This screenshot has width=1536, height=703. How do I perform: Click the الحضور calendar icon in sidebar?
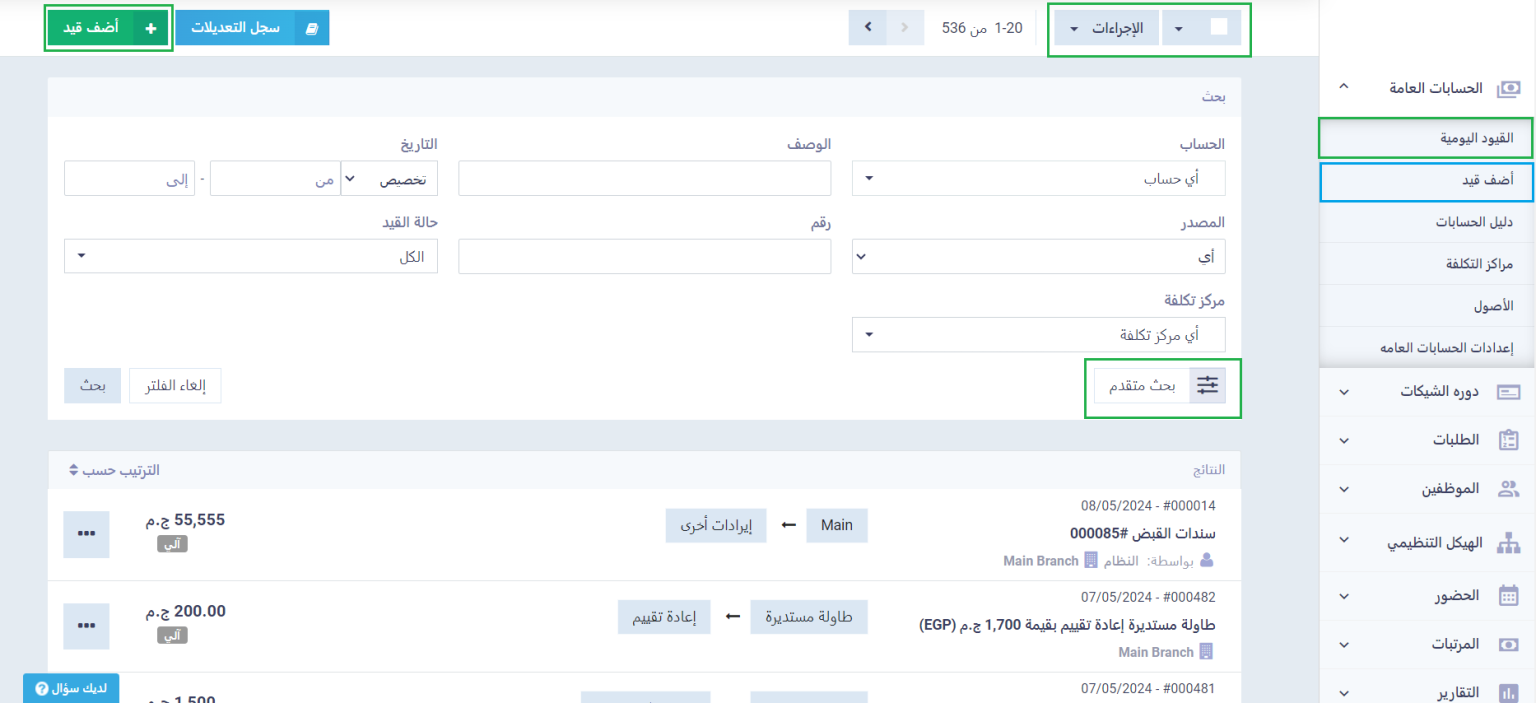click(x=1507, y=596)
